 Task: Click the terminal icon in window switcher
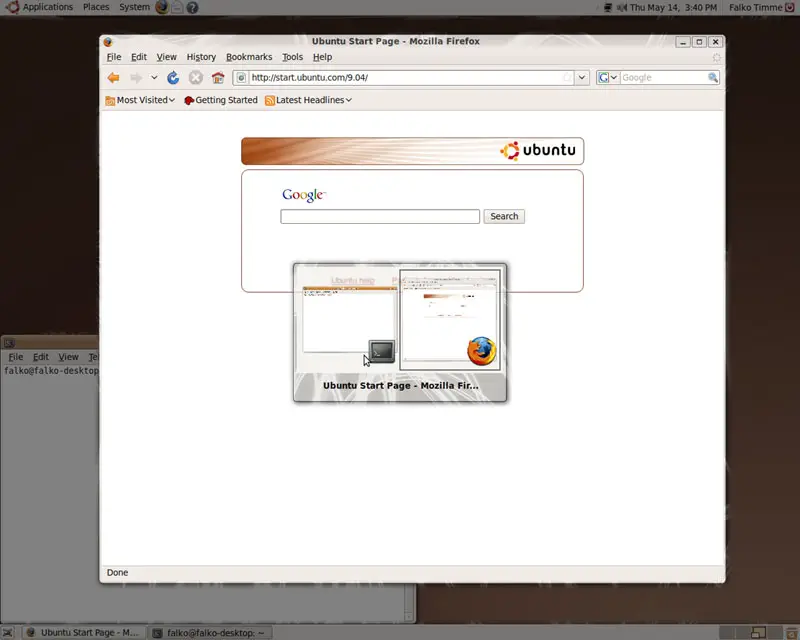(382, 351)
